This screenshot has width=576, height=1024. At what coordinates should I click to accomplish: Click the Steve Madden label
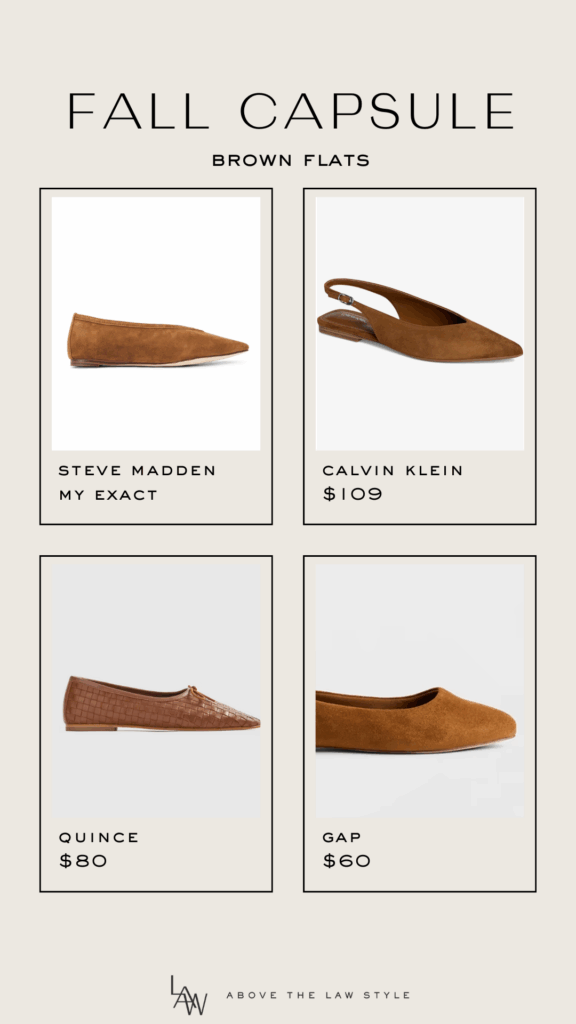(137, 470)
